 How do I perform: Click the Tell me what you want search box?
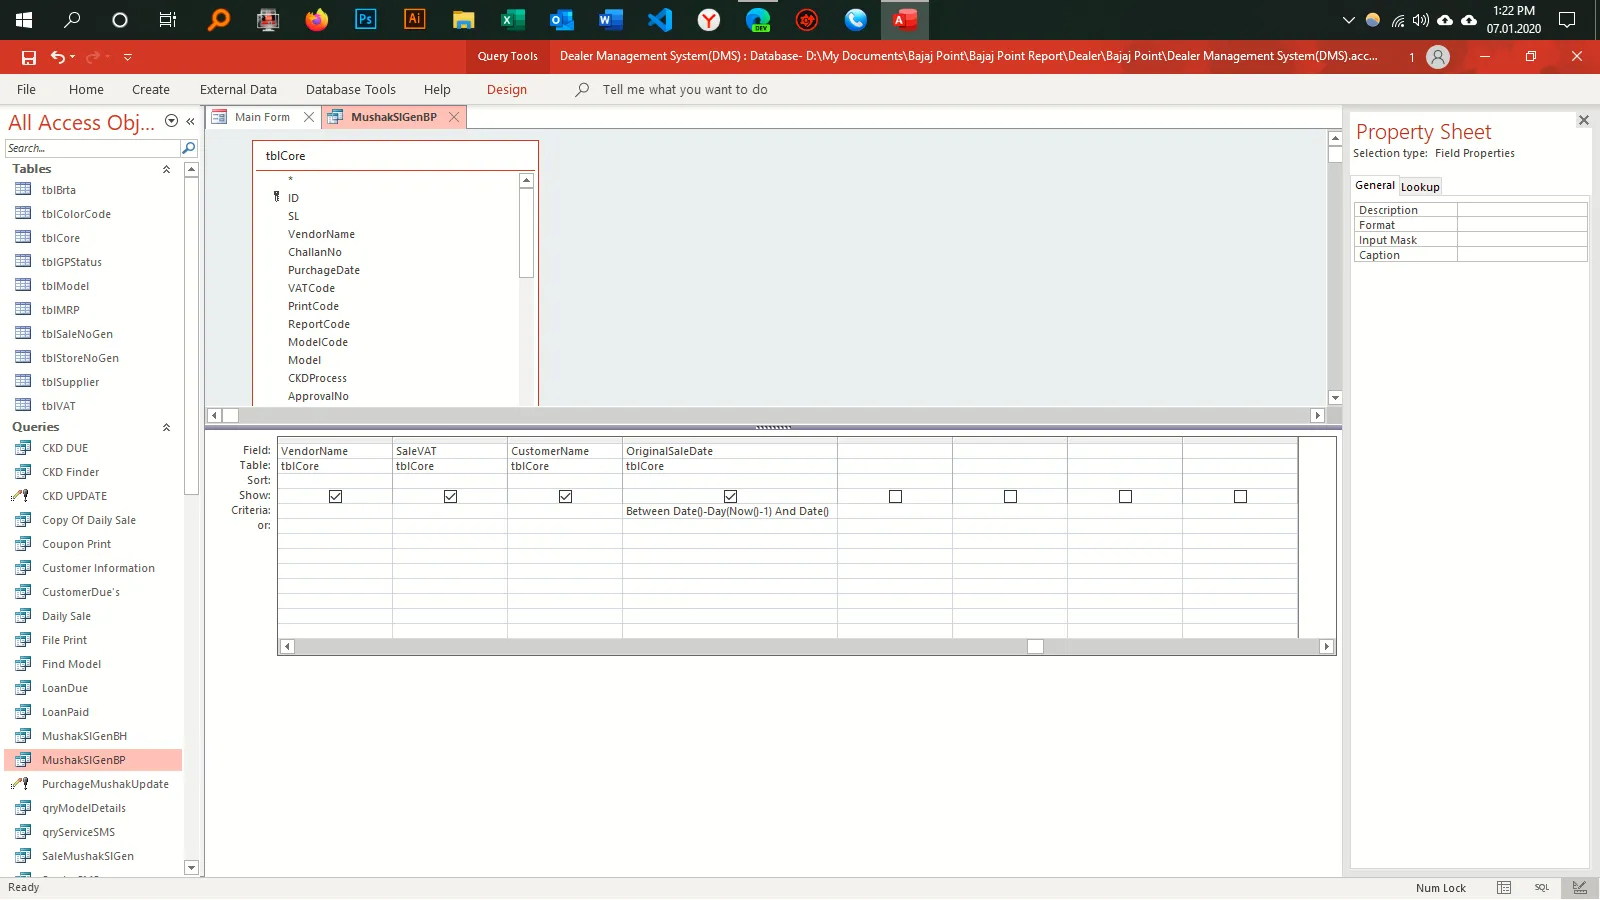[x=685, y=89]
